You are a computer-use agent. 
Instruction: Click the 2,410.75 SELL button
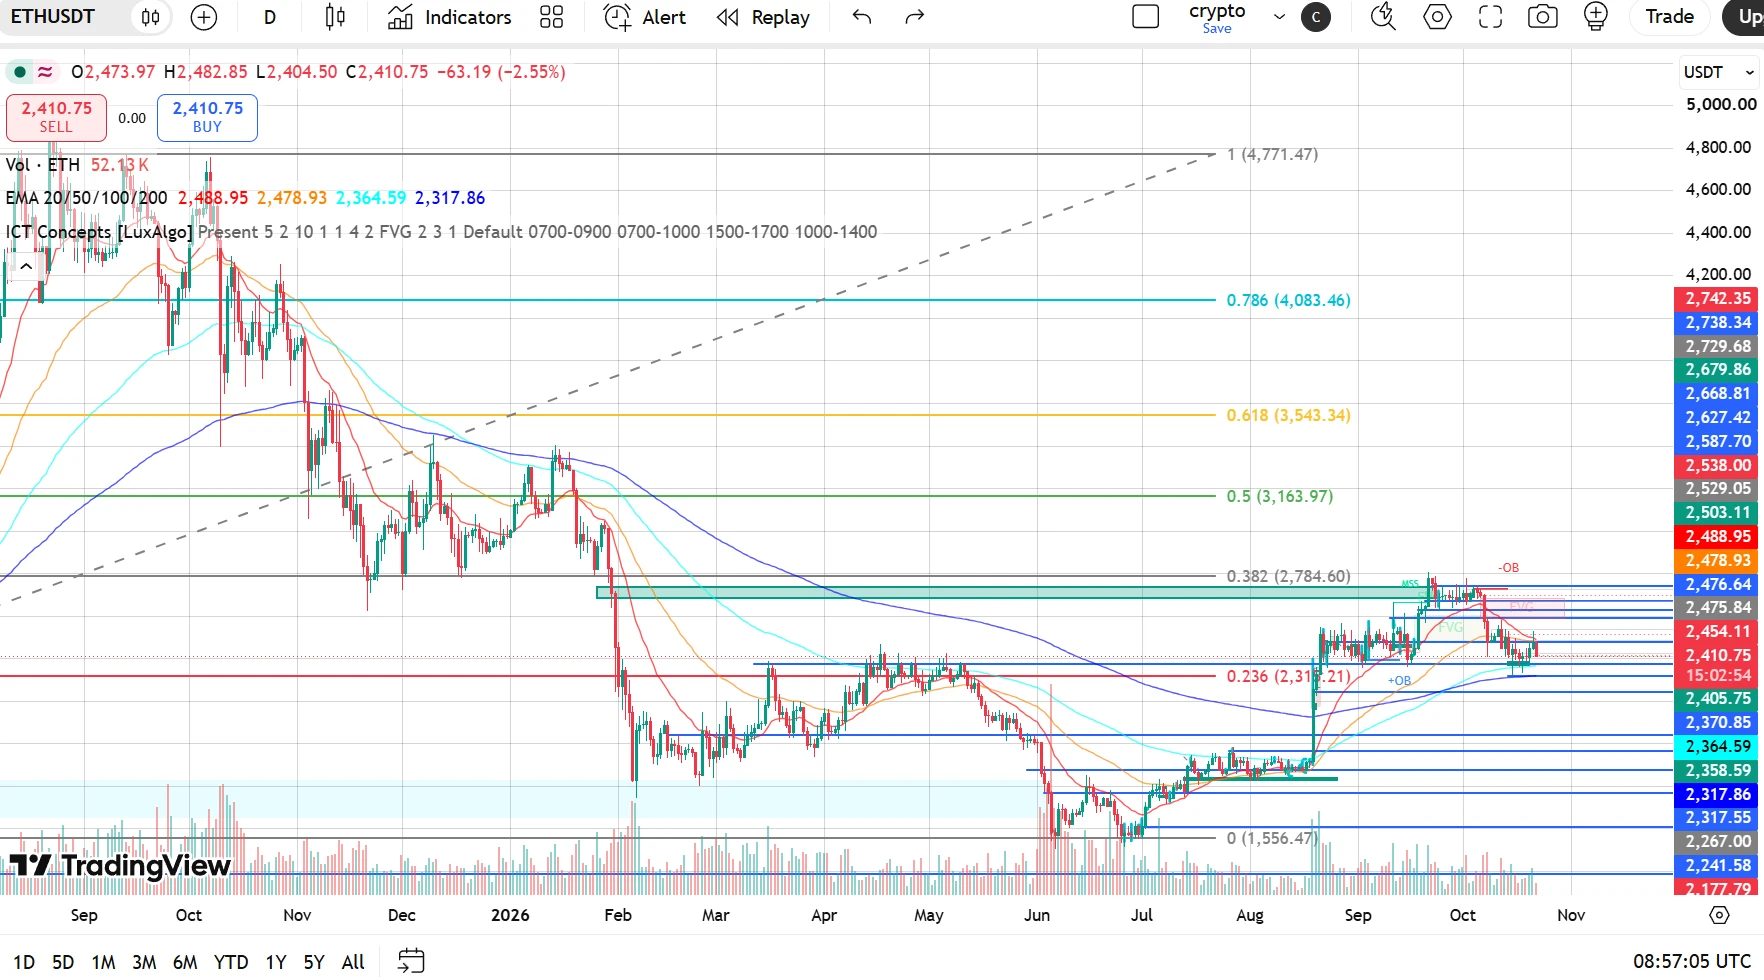56,117
